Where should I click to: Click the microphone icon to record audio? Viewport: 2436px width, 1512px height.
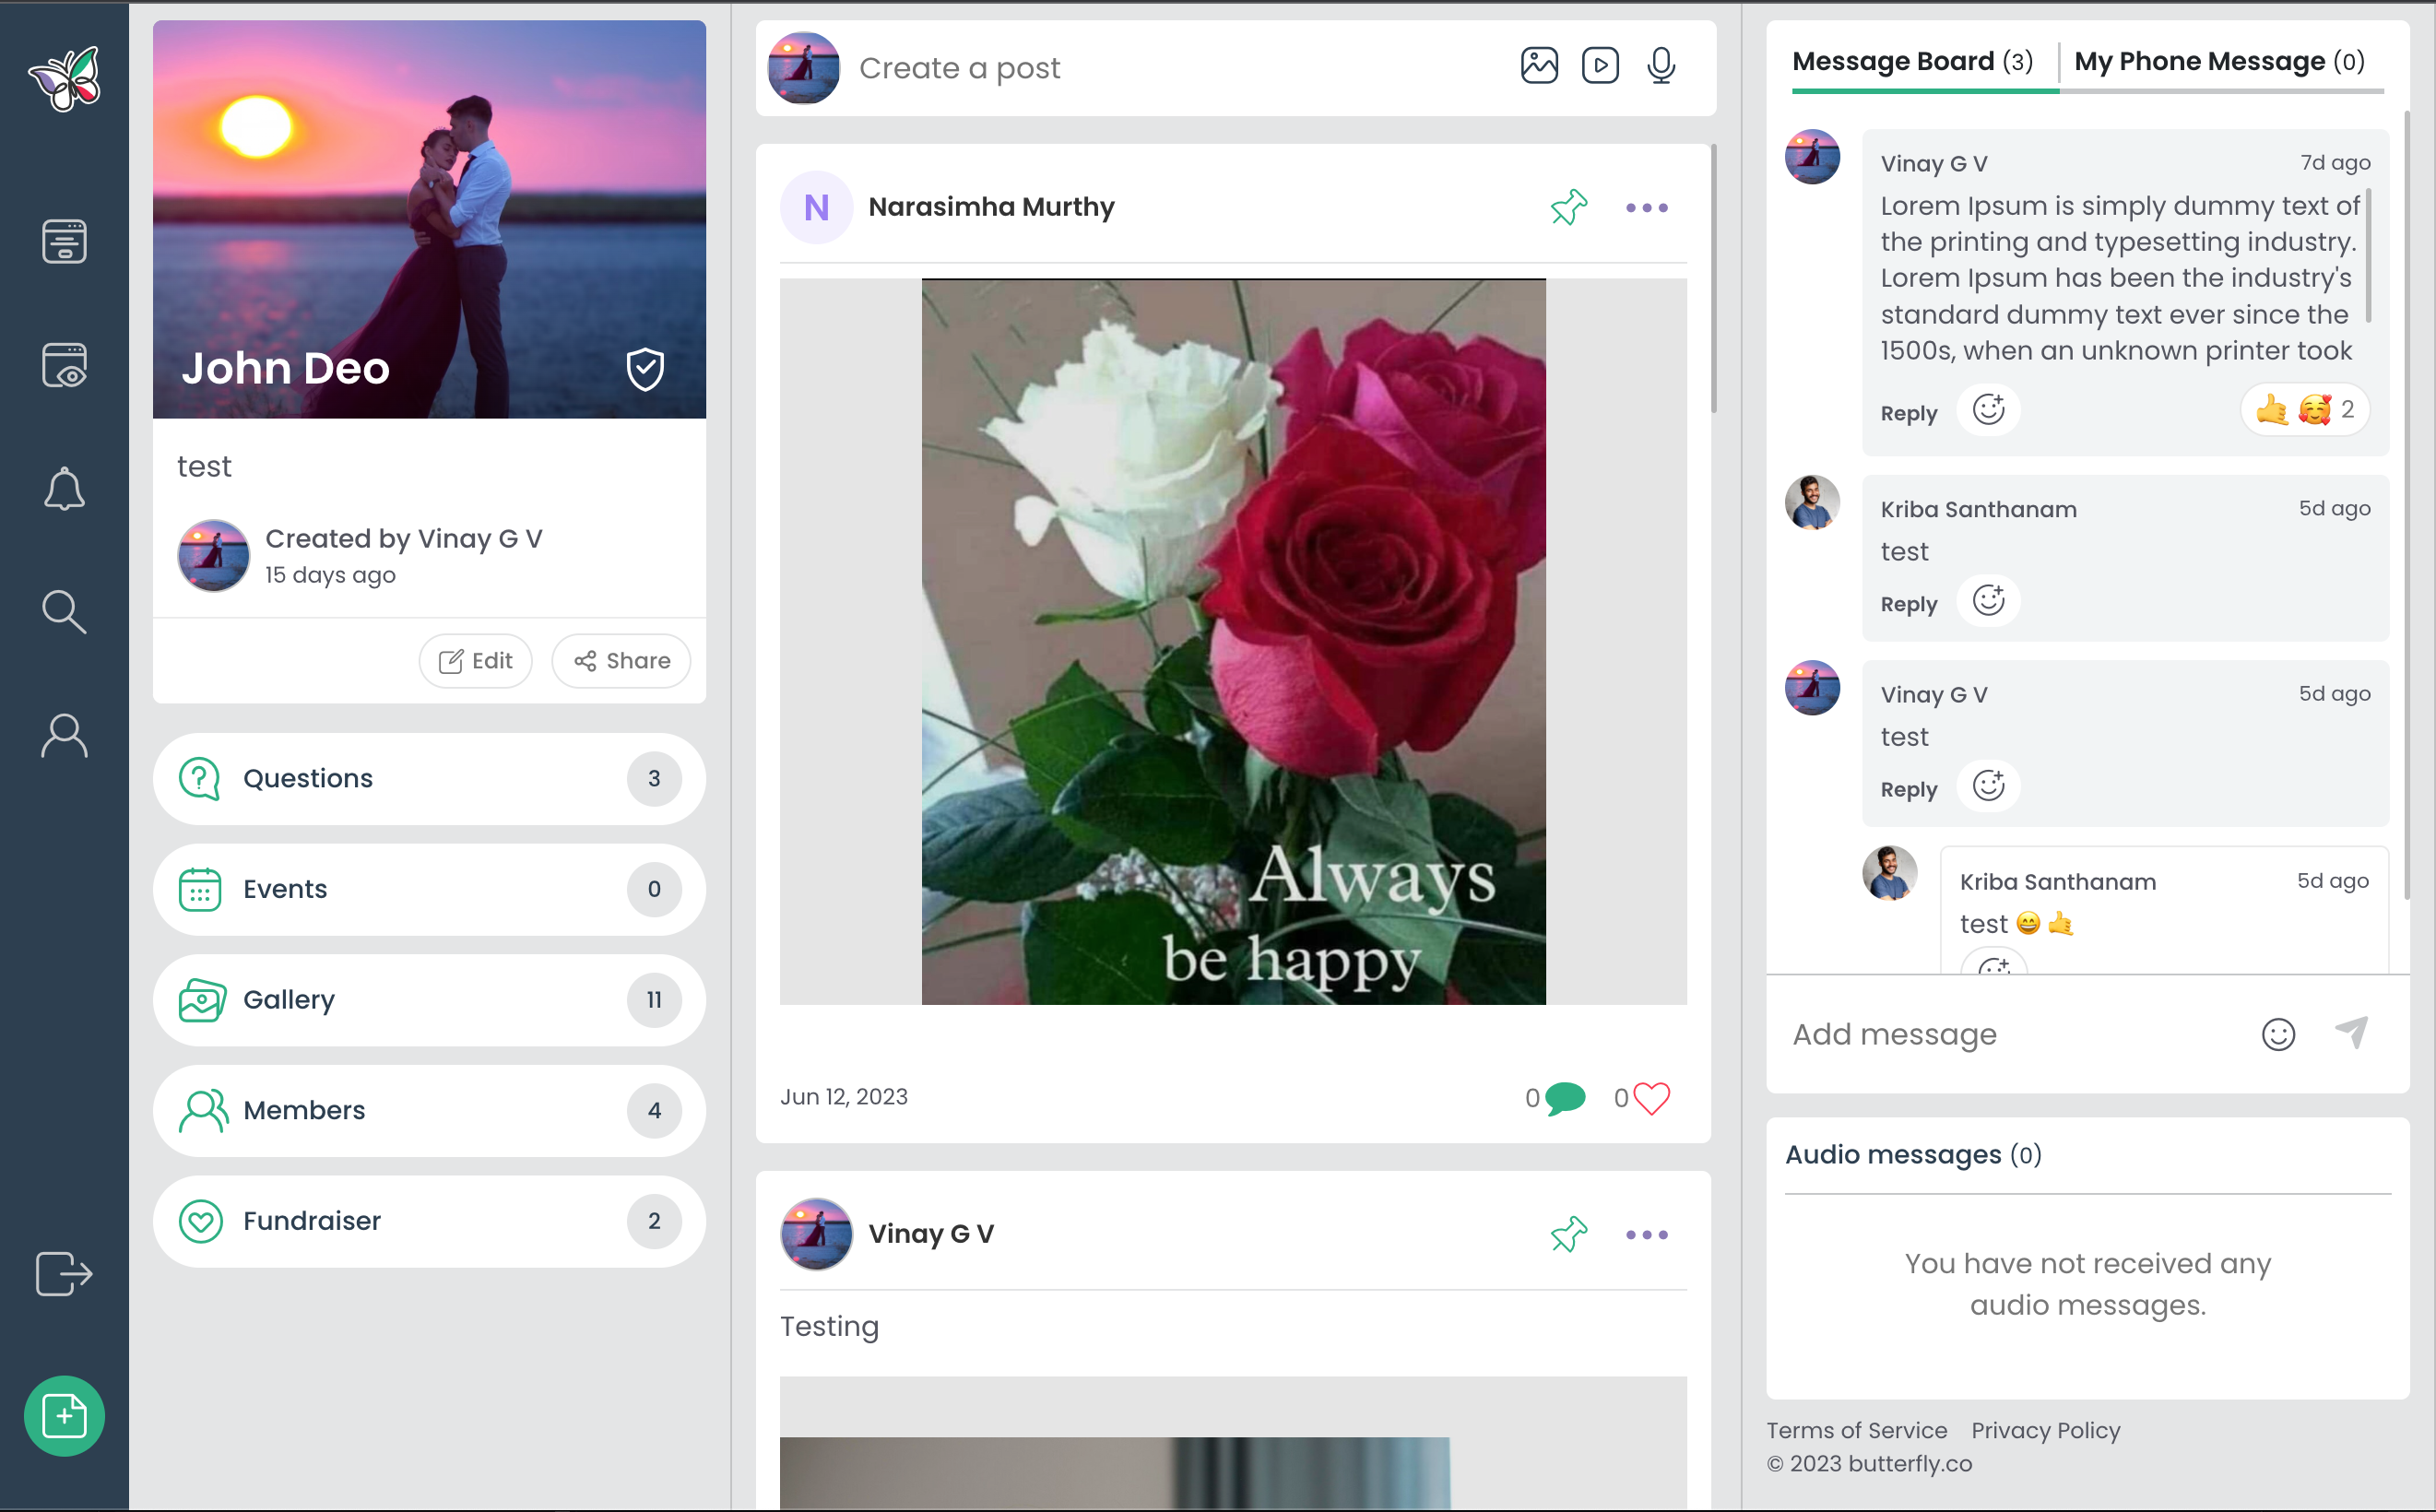pos(1661,66)
